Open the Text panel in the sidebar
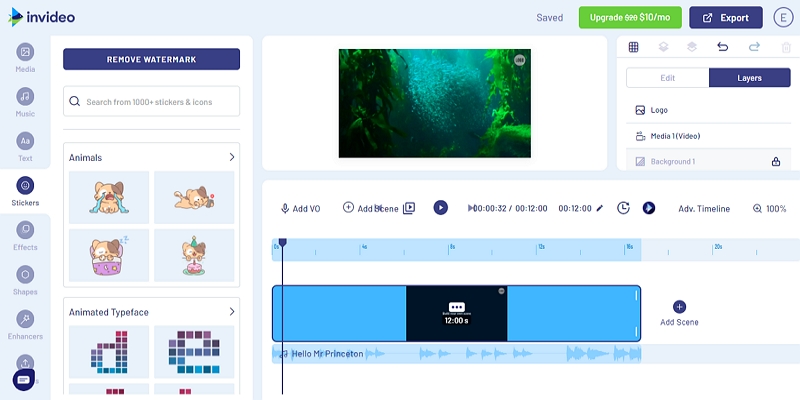 25,147
